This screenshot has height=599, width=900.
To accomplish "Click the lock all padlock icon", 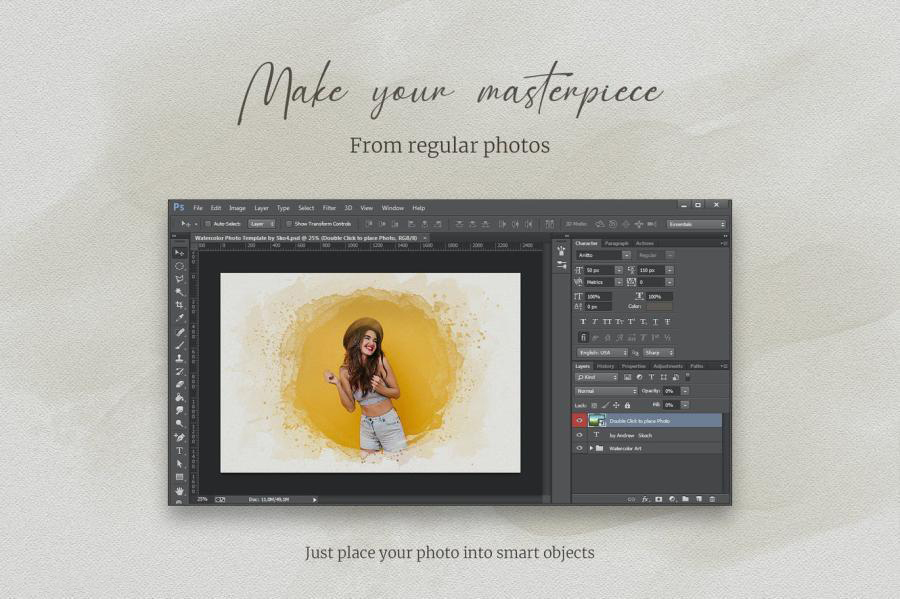I will tap(627, 405).
